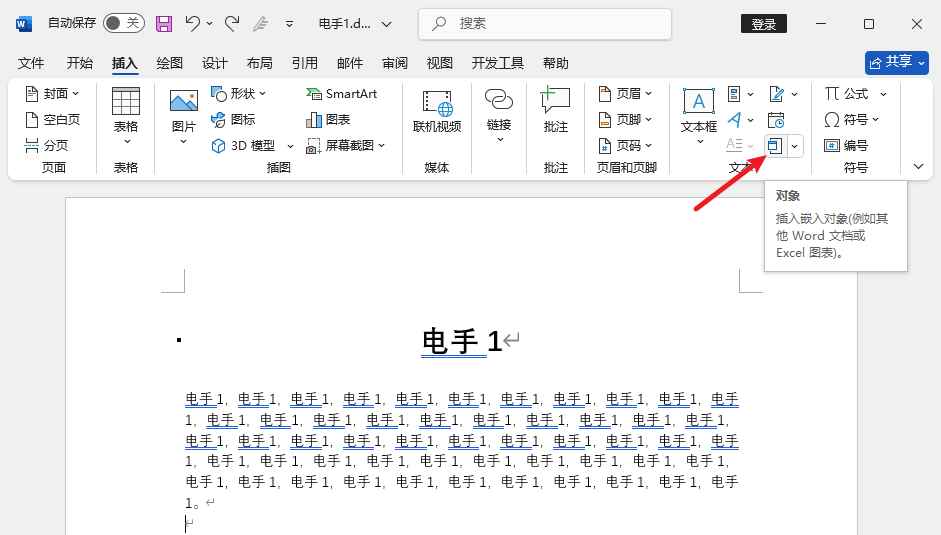941x535 pixels.
Task: Click the date and time icon
Action: [x=775, y=120]
